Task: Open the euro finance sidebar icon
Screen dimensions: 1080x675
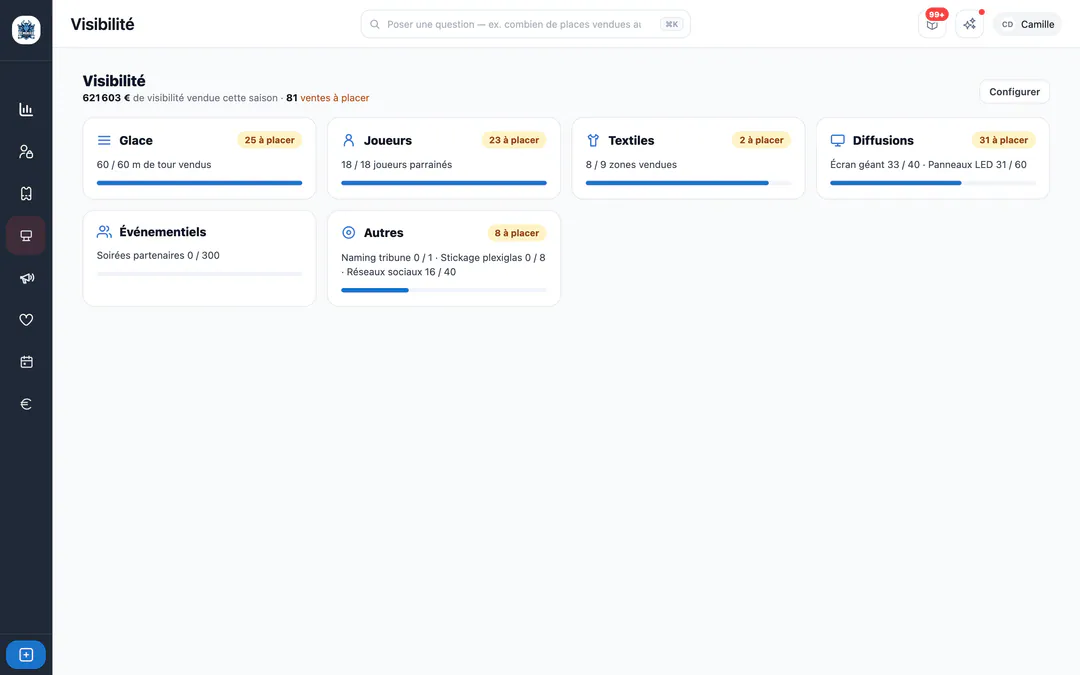Action: [x=26, y=404]
